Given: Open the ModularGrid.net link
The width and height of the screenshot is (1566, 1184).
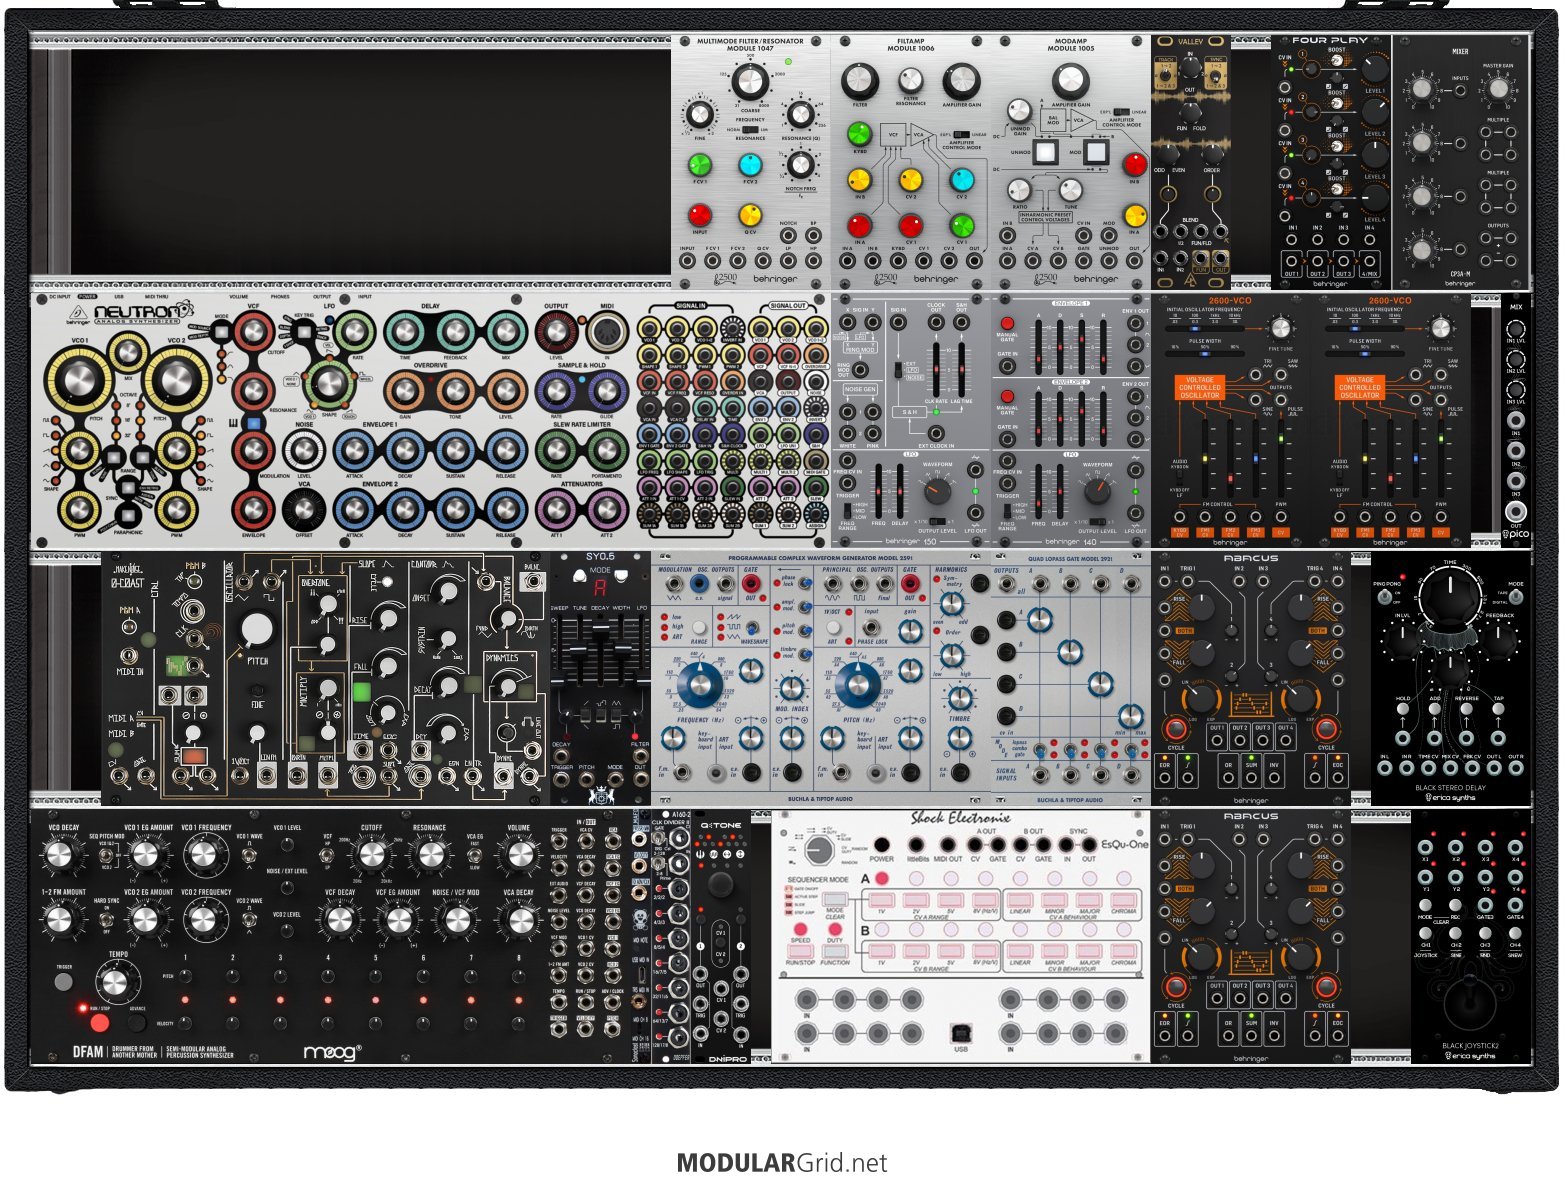Looking at the screenshot, I should (x=782, y=1163).
